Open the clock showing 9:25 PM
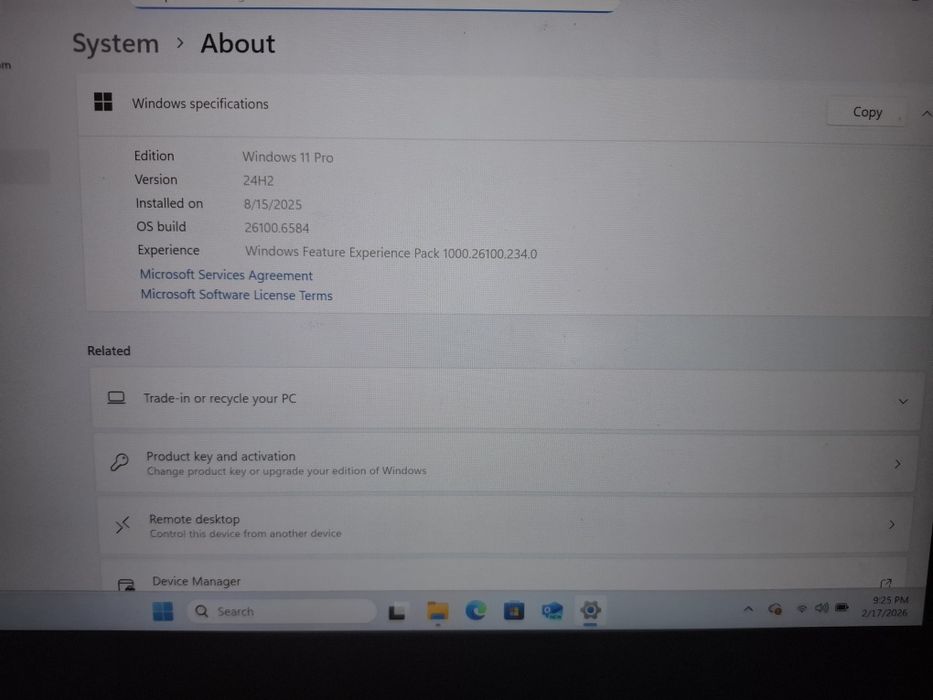 click(x=885, y=606)
